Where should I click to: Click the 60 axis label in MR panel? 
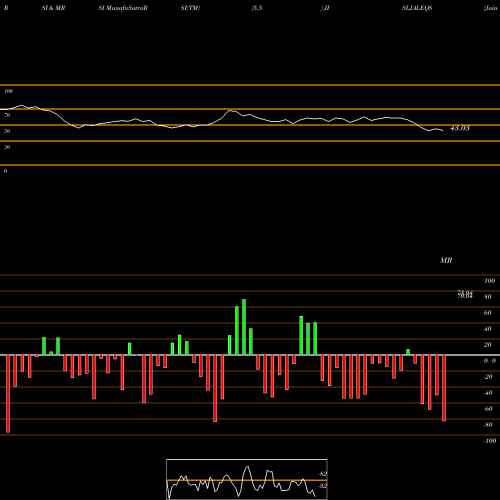coord(488,313)
